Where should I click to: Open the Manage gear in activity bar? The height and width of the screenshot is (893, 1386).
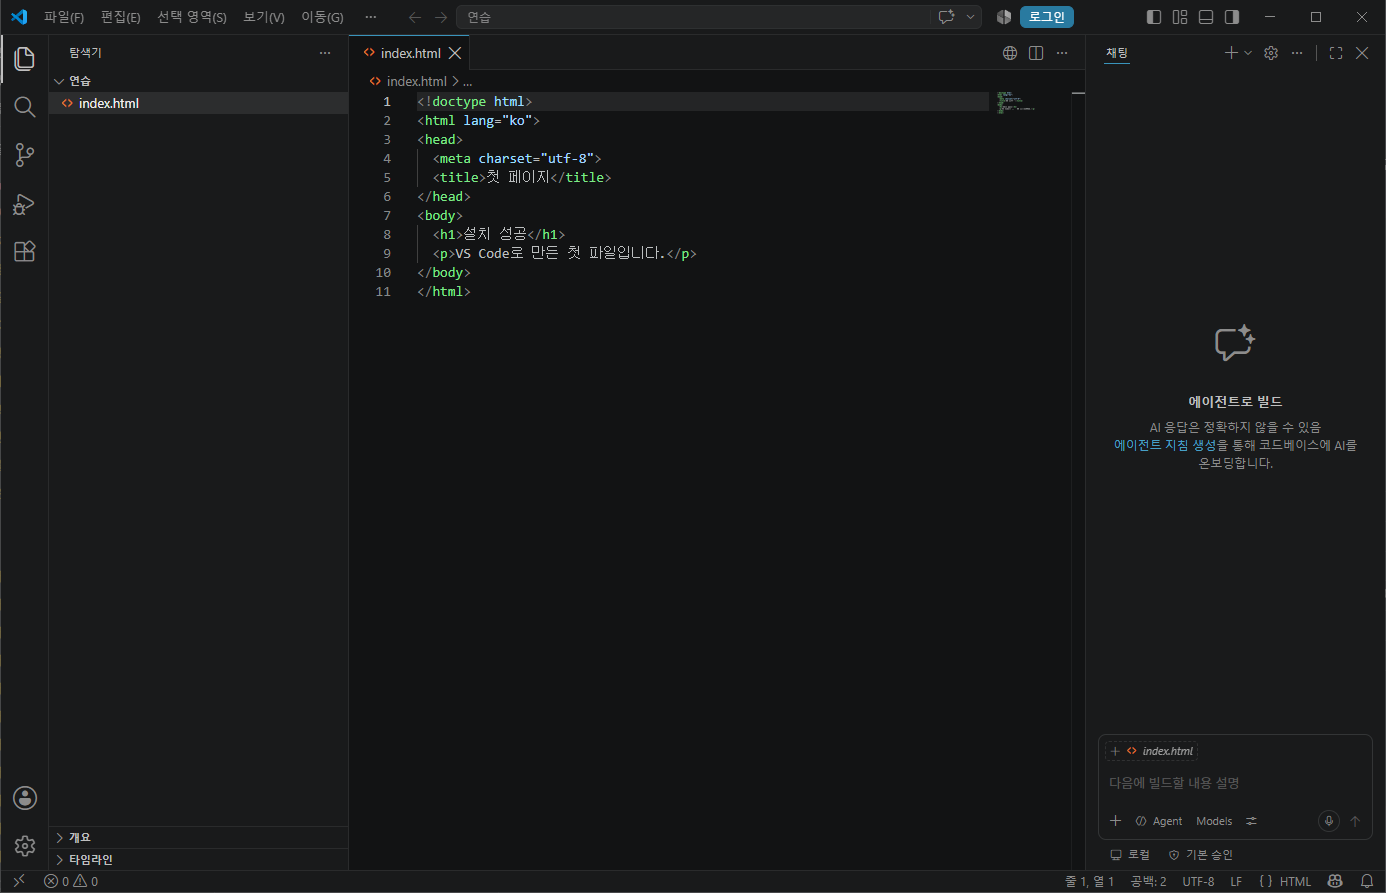pyautogui.click(x=25, y=846)
